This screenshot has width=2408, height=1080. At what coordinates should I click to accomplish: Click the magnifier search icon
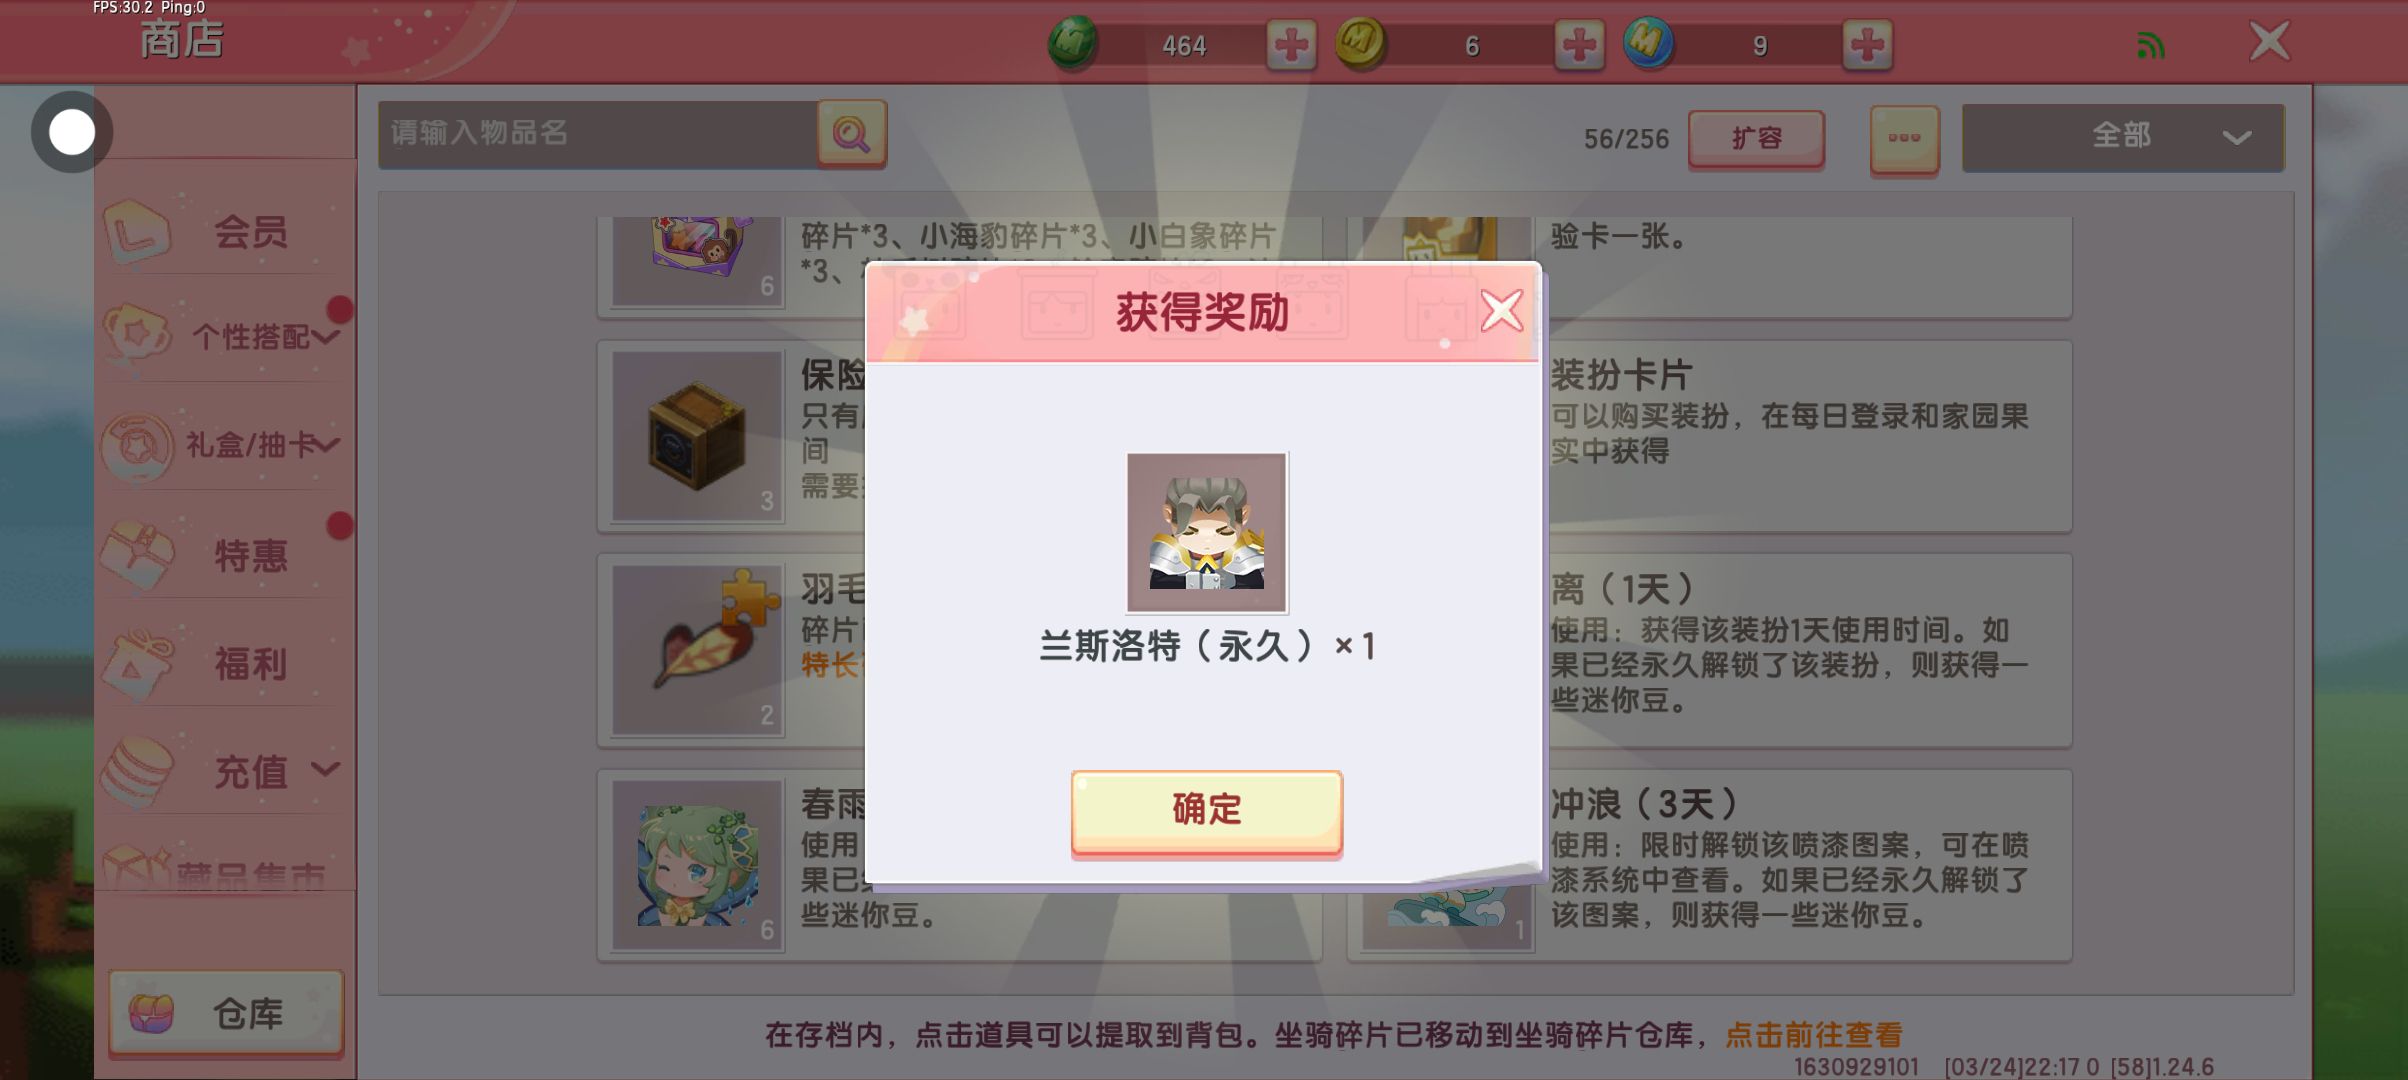coord(851,134)
